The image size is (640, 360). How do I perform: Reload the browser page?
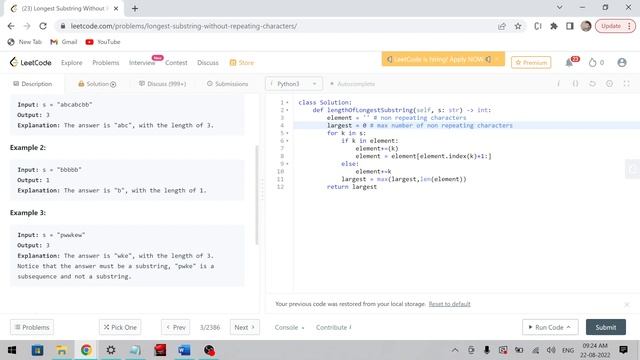pyautogui.click(x=43, y=26)
